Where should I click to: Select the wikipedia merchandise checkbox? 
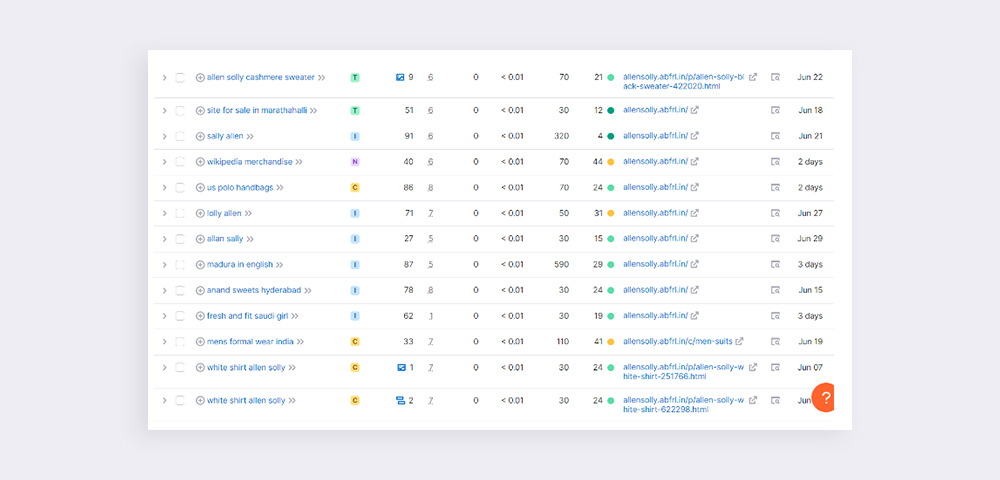180,162
